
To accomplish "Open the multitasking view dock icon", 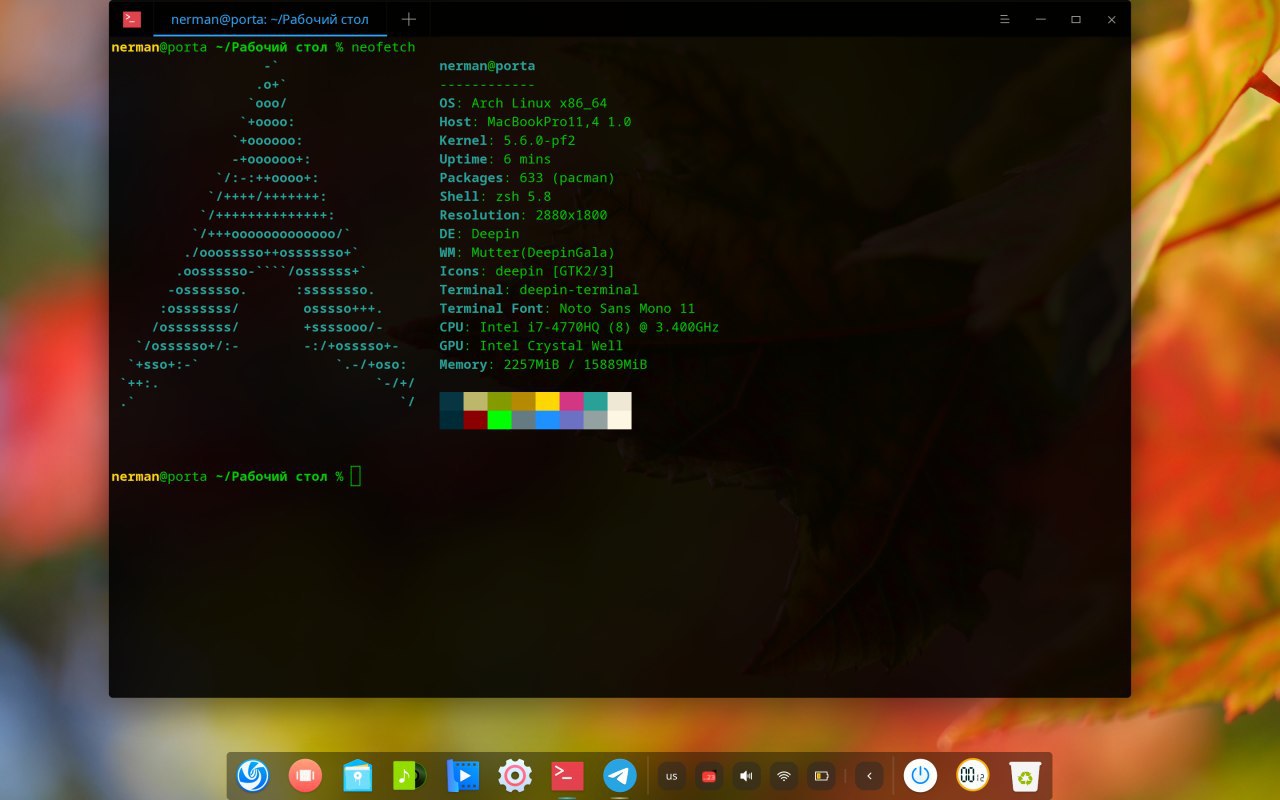I will point(305,776).
